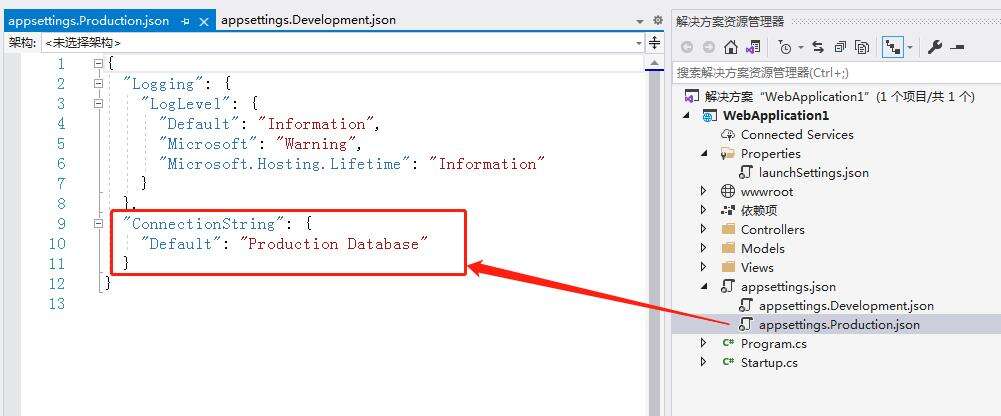Open Properties using the wrench icon

[x=935, y=47]
